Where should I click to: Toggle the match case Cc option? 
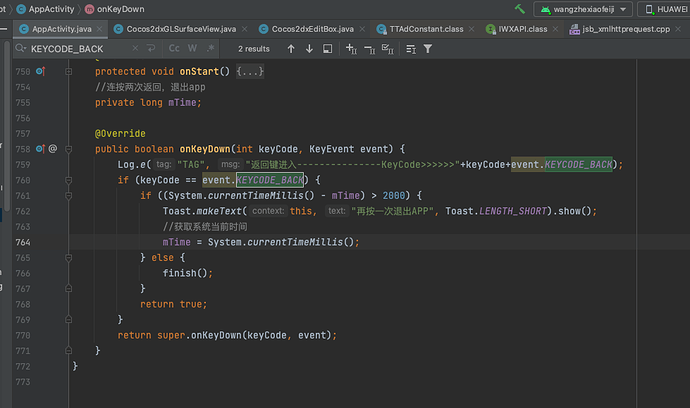click(175, 48)
